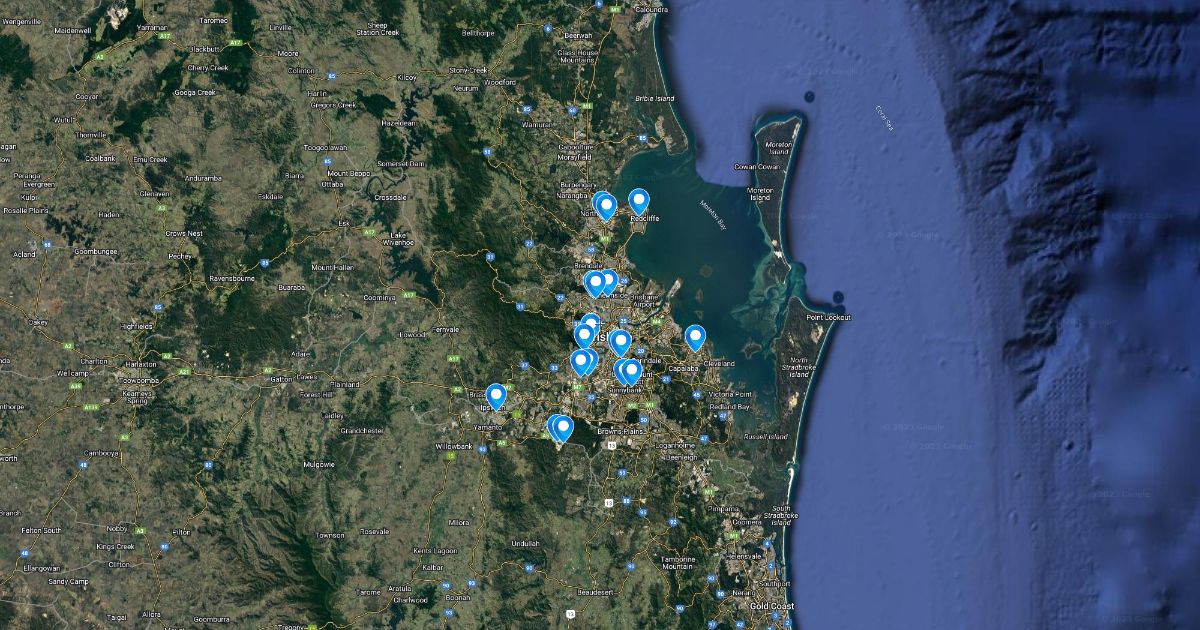This screenshot has height=630, width=1200.
Task: Select the Townson label
Action: point(330,535)
